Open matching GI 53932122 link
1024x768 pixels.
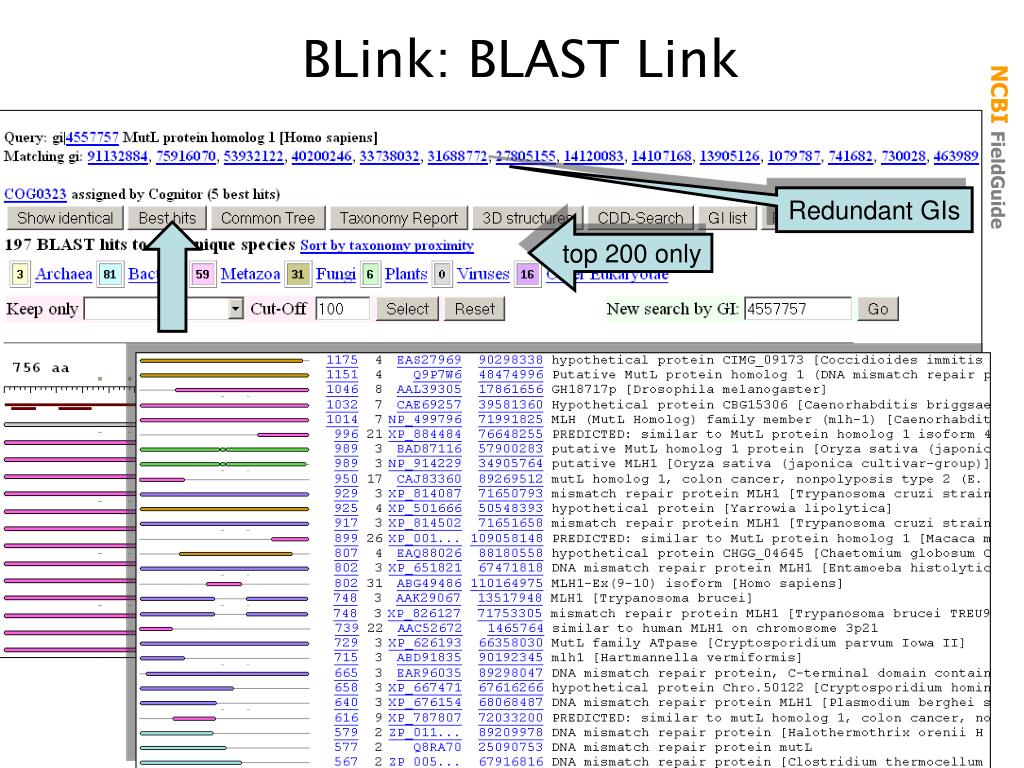coord(254,157)
